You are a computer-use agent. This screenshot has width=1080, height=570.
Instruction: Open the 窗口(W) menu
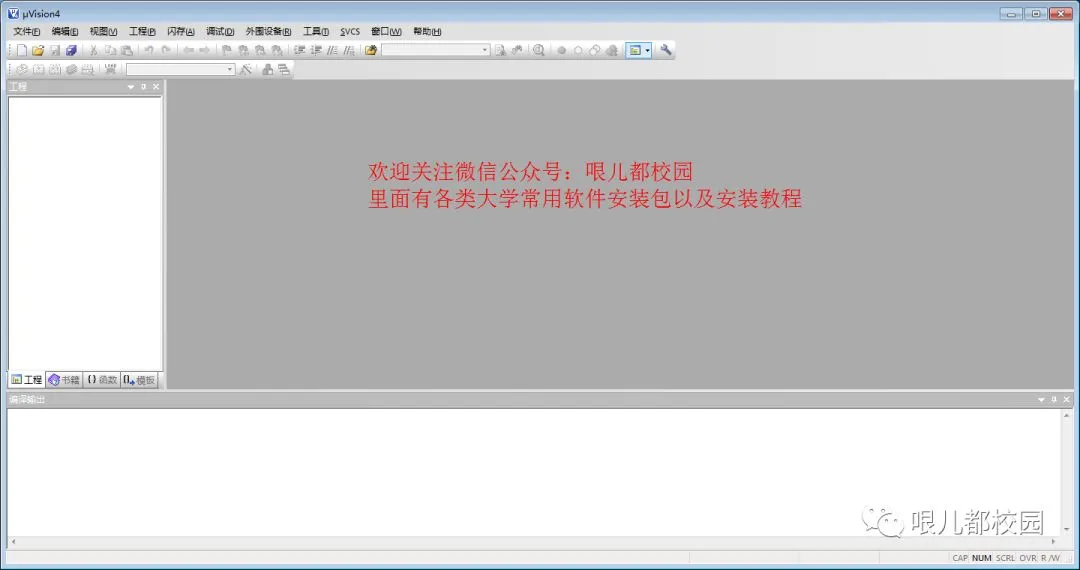pos(386,32)
